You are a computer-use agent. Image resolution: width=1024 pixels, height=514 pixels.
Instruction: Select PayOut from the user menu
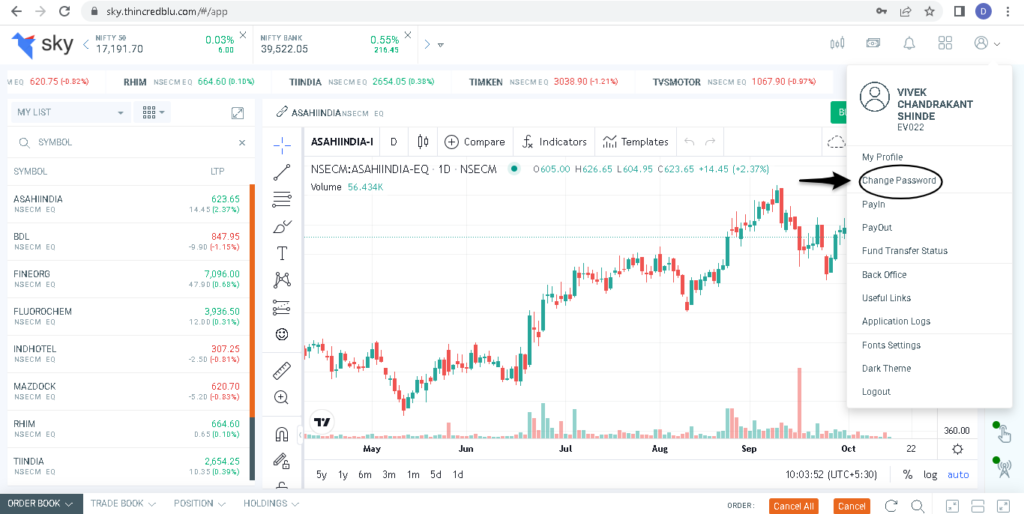tap(877, 228)
